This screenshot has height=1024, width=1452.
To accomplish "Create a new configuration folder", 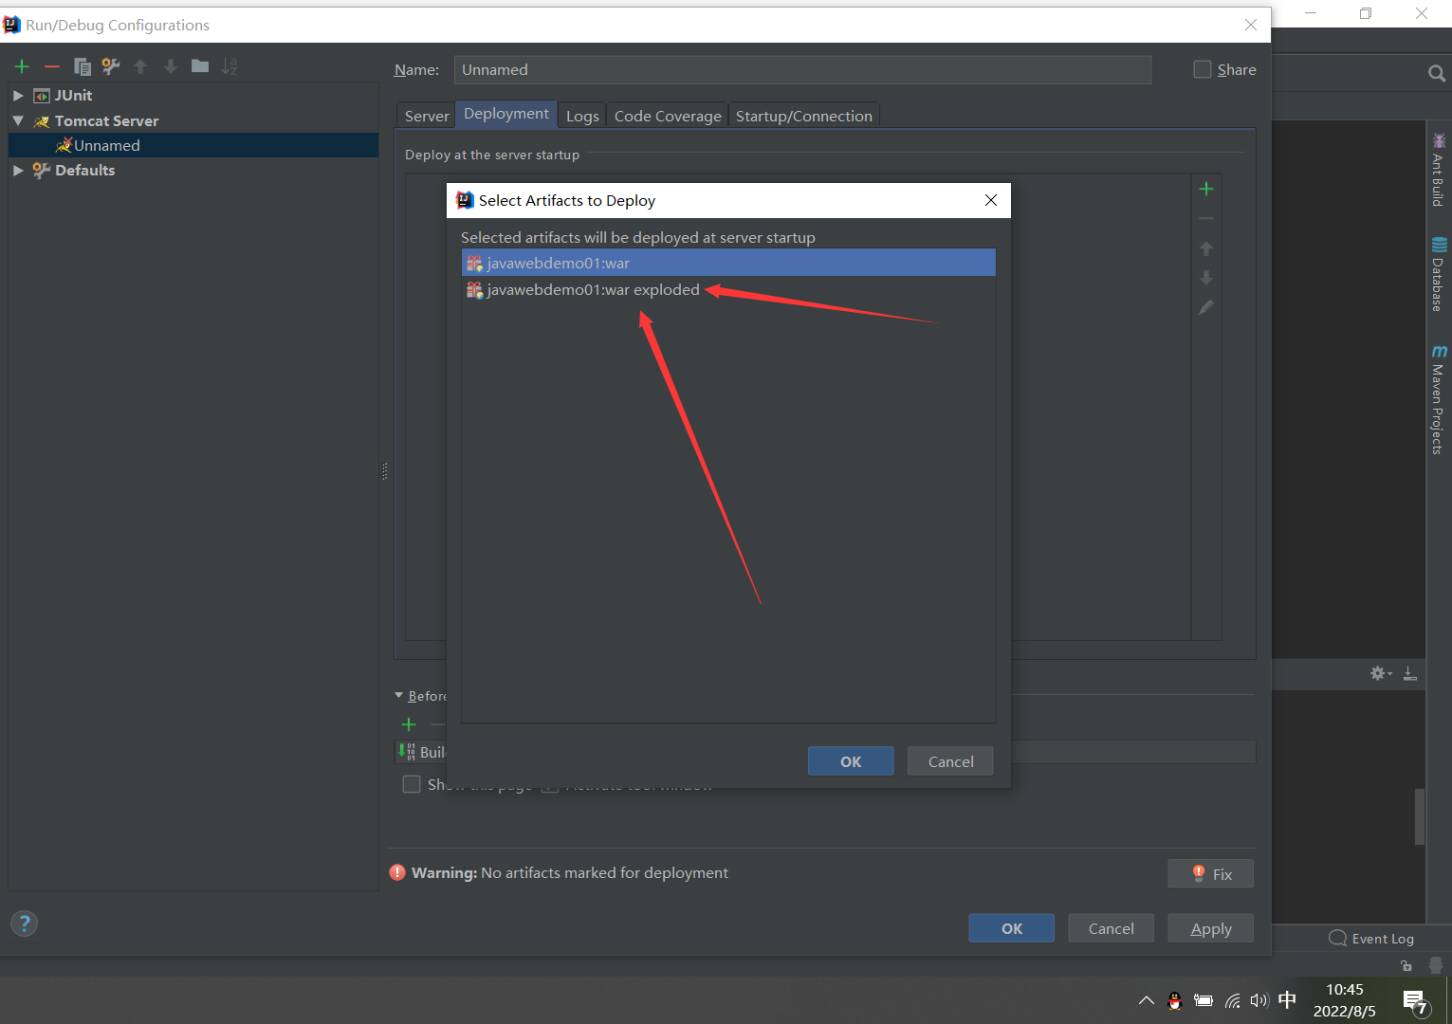I will point(200,66).
